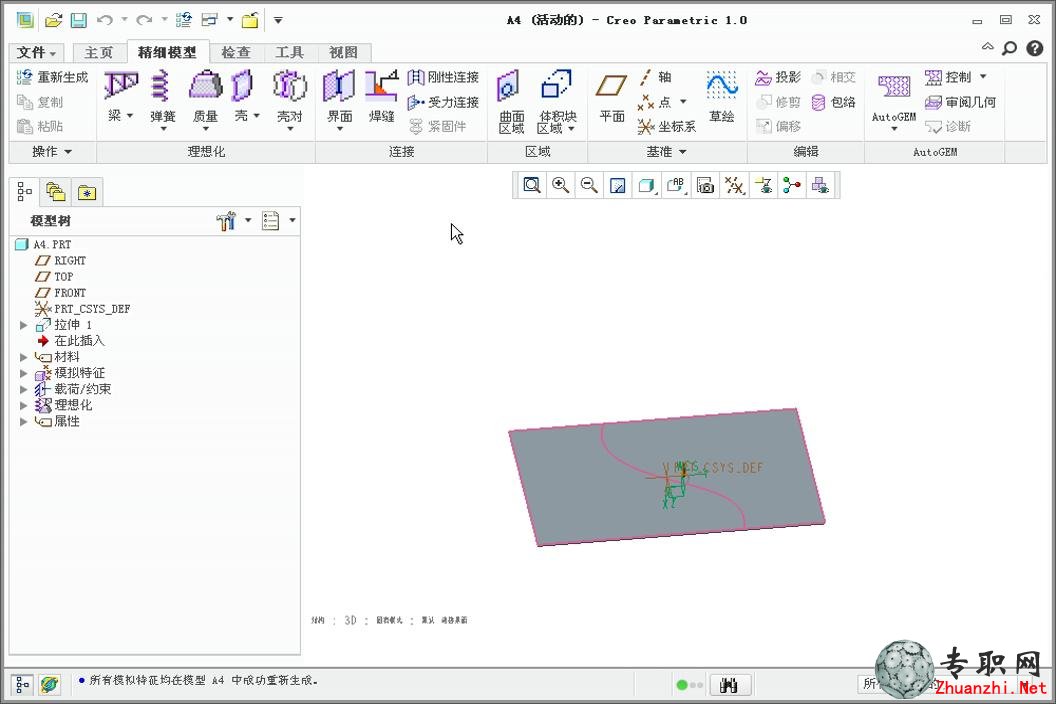Screen dimensions: 1056x704
Task: Click Review Geometry (审阅几何)
Action: tap(960, 102)
